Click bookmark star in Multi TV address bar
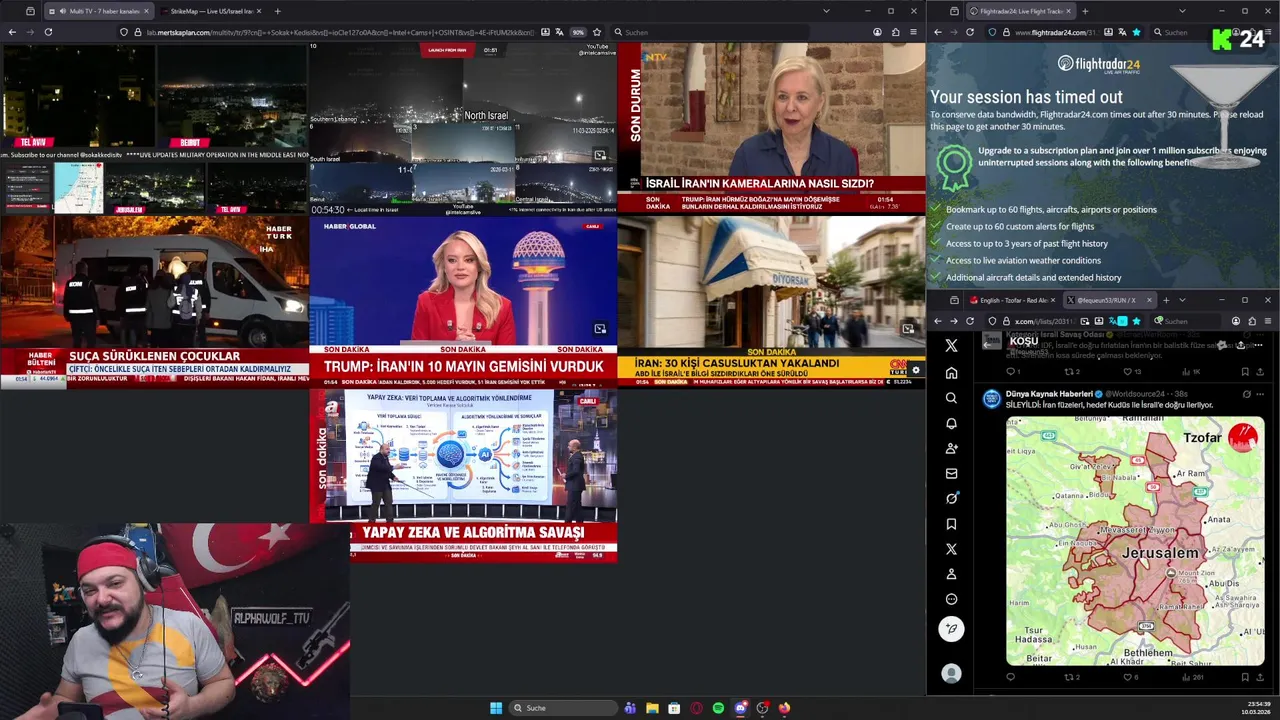This screenshot has width=1280, height=720. (x=597, y=32)
